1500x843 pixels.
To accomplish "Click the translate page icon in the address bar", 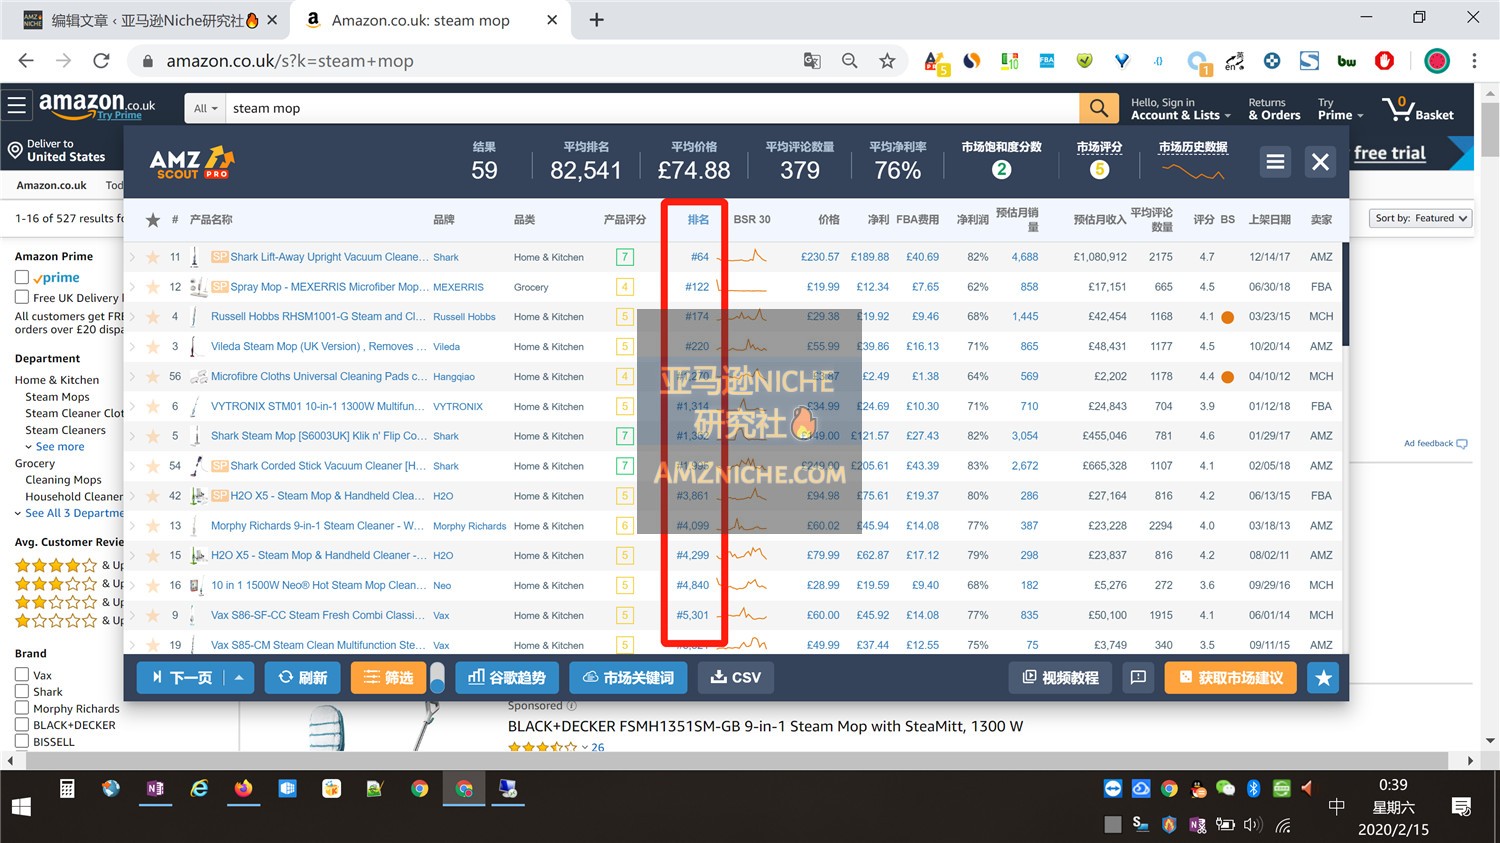I will point(812,61).
